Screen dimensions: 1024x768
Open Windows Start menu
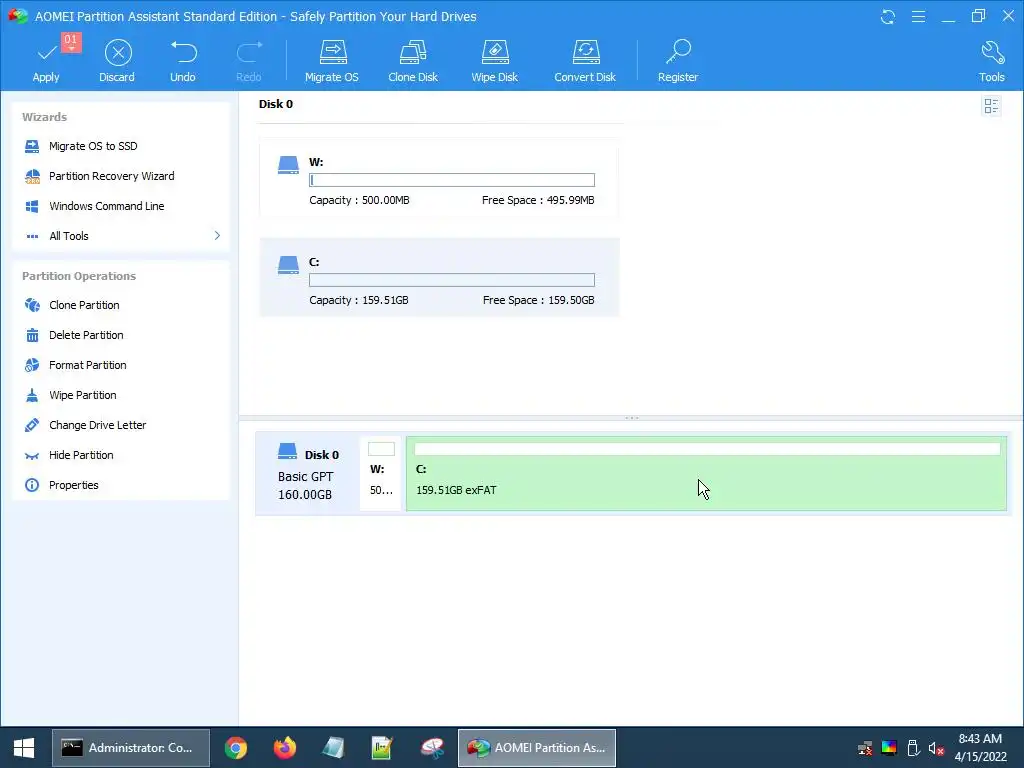[x=24, y=748]
